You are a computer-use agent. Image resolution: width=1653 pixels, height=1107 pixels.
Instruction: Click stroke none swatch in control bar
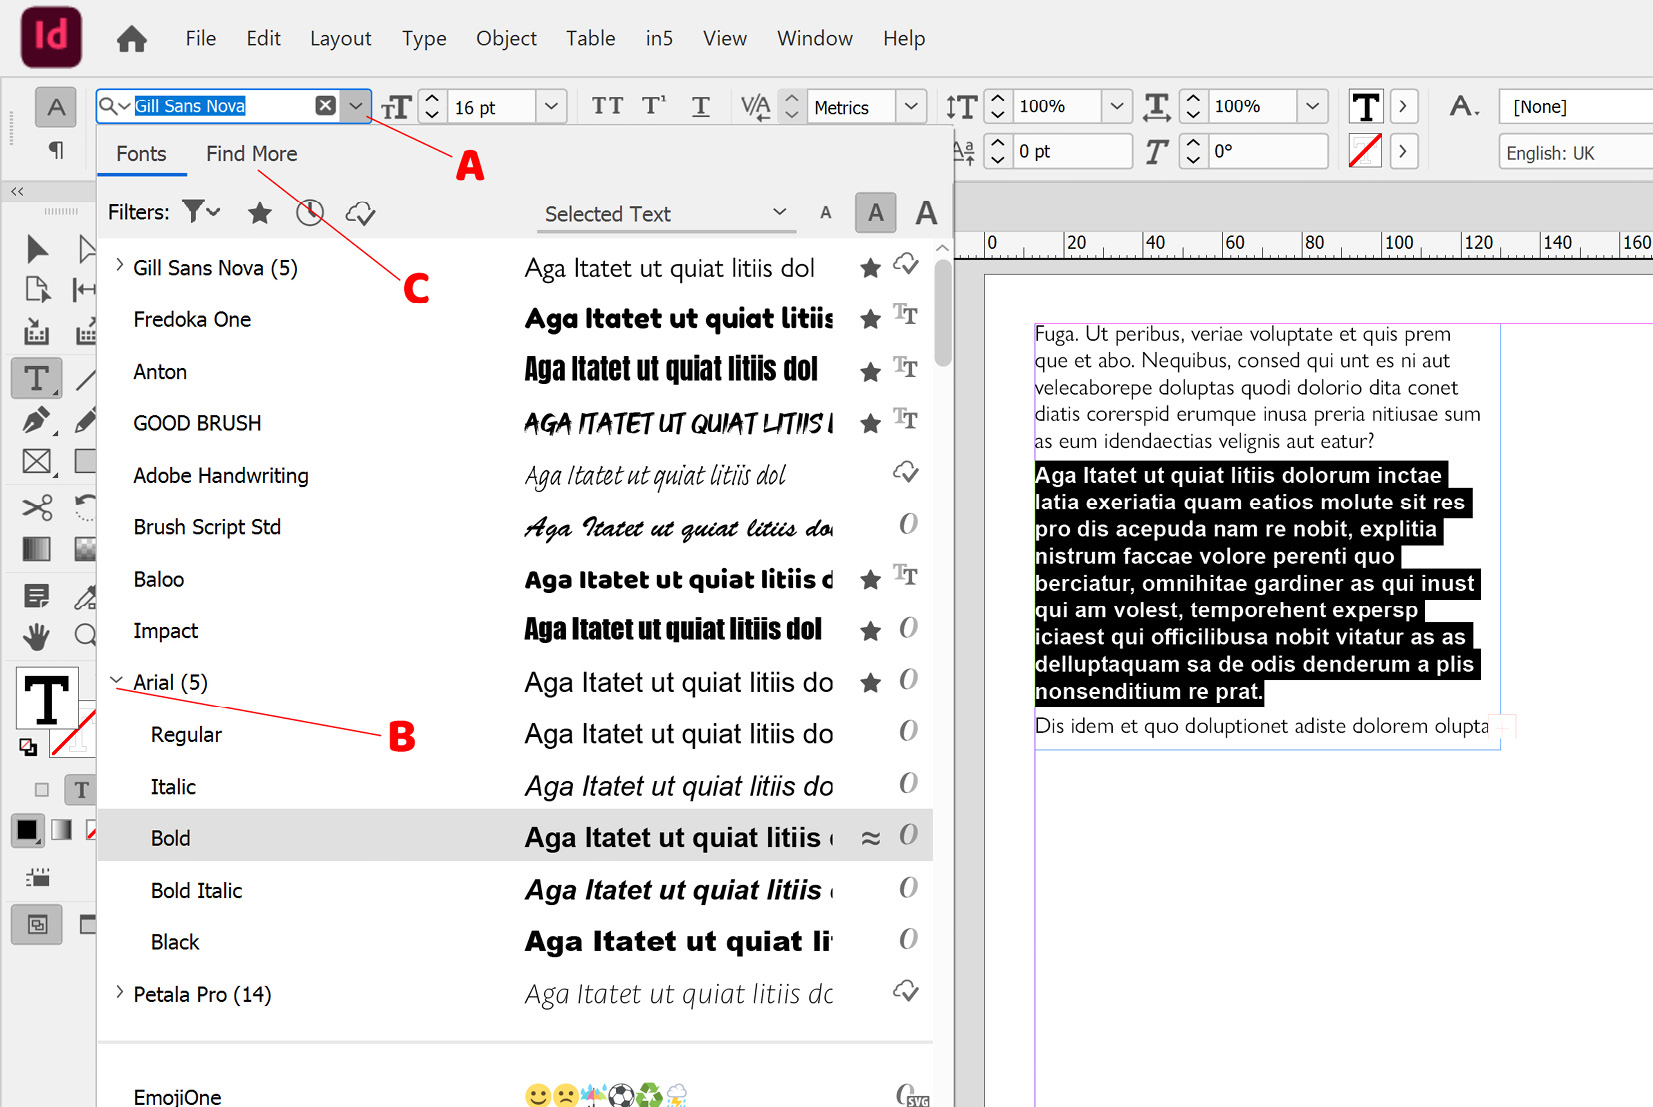pyautogui.click(x=1366, y=150)
